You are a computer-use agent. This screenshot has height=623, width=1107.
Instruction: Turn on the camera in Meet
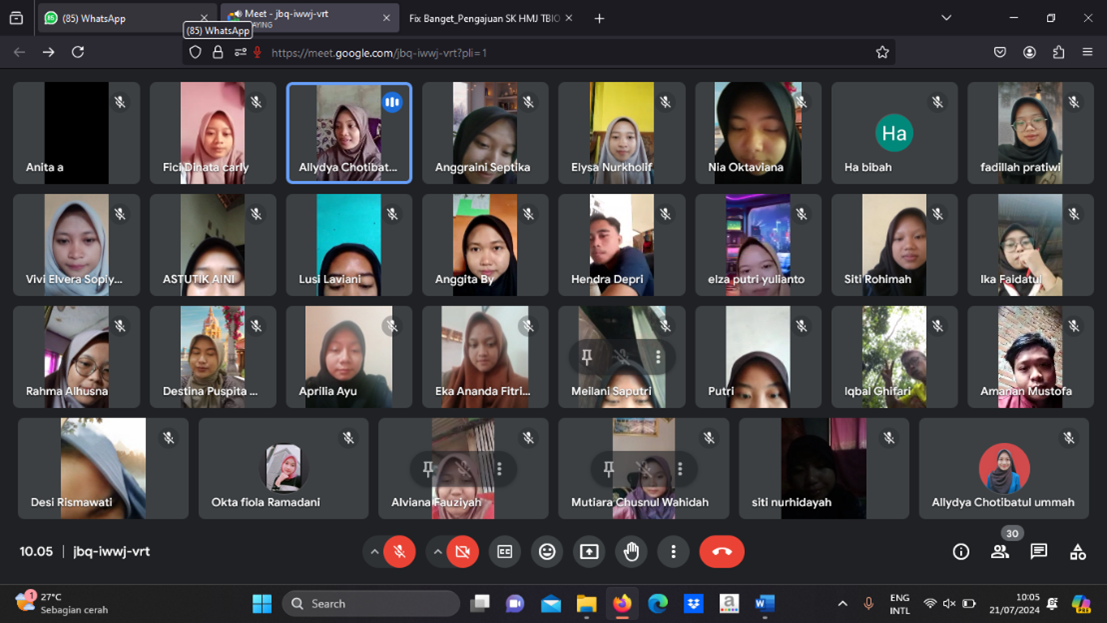coord(462,552)
